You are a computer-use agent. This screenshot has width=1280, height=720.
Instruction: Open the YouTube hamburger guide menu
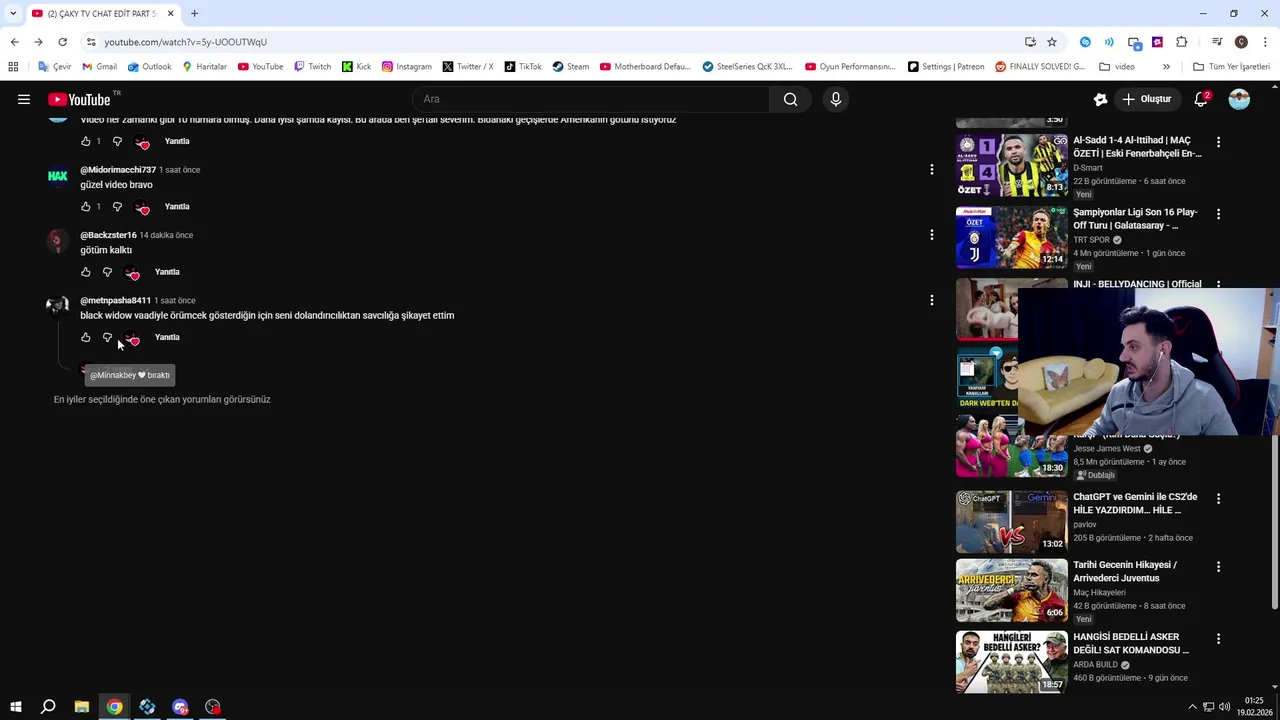[24, 99]
